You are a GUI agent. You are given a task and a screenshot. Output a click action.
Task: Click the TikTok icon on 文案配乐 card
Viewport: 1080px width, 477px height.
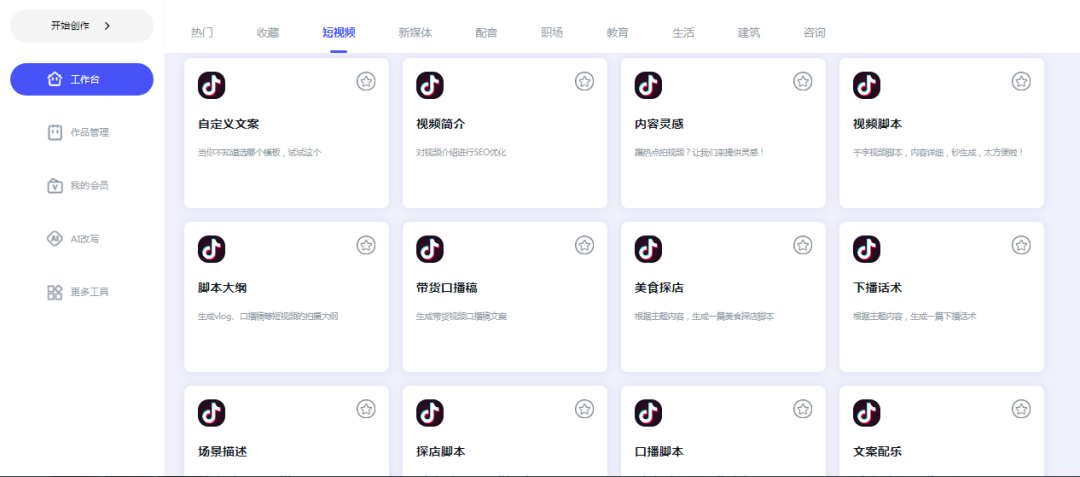click(866, 413)
